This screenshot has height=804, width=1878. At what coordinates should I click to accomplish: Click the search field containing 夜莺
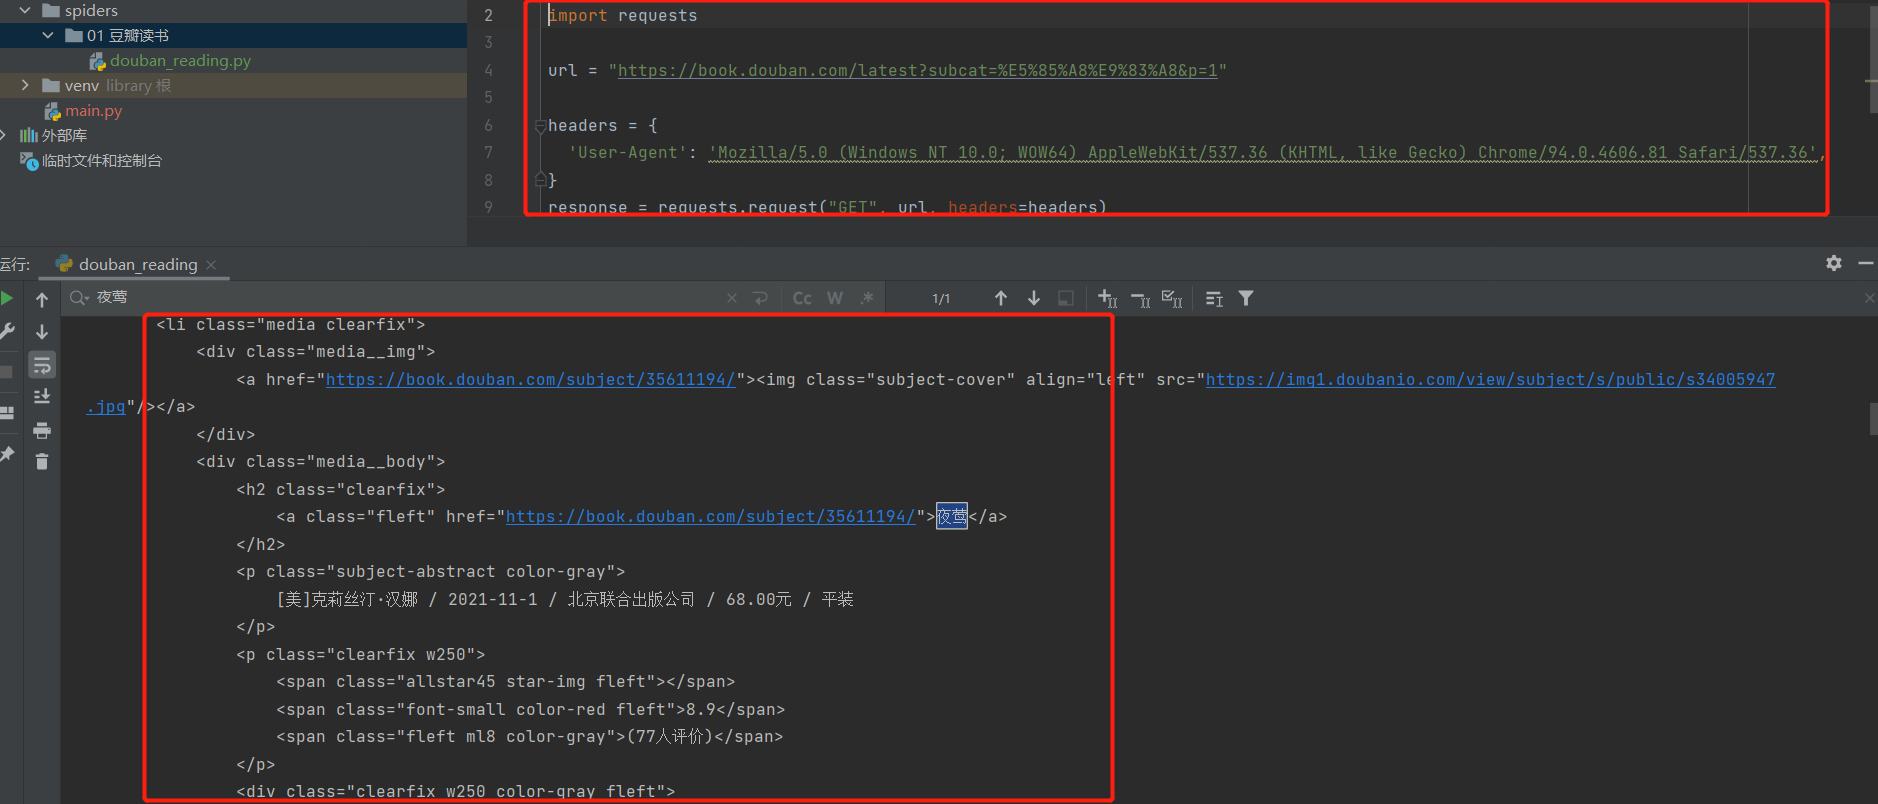click(400, 298)
